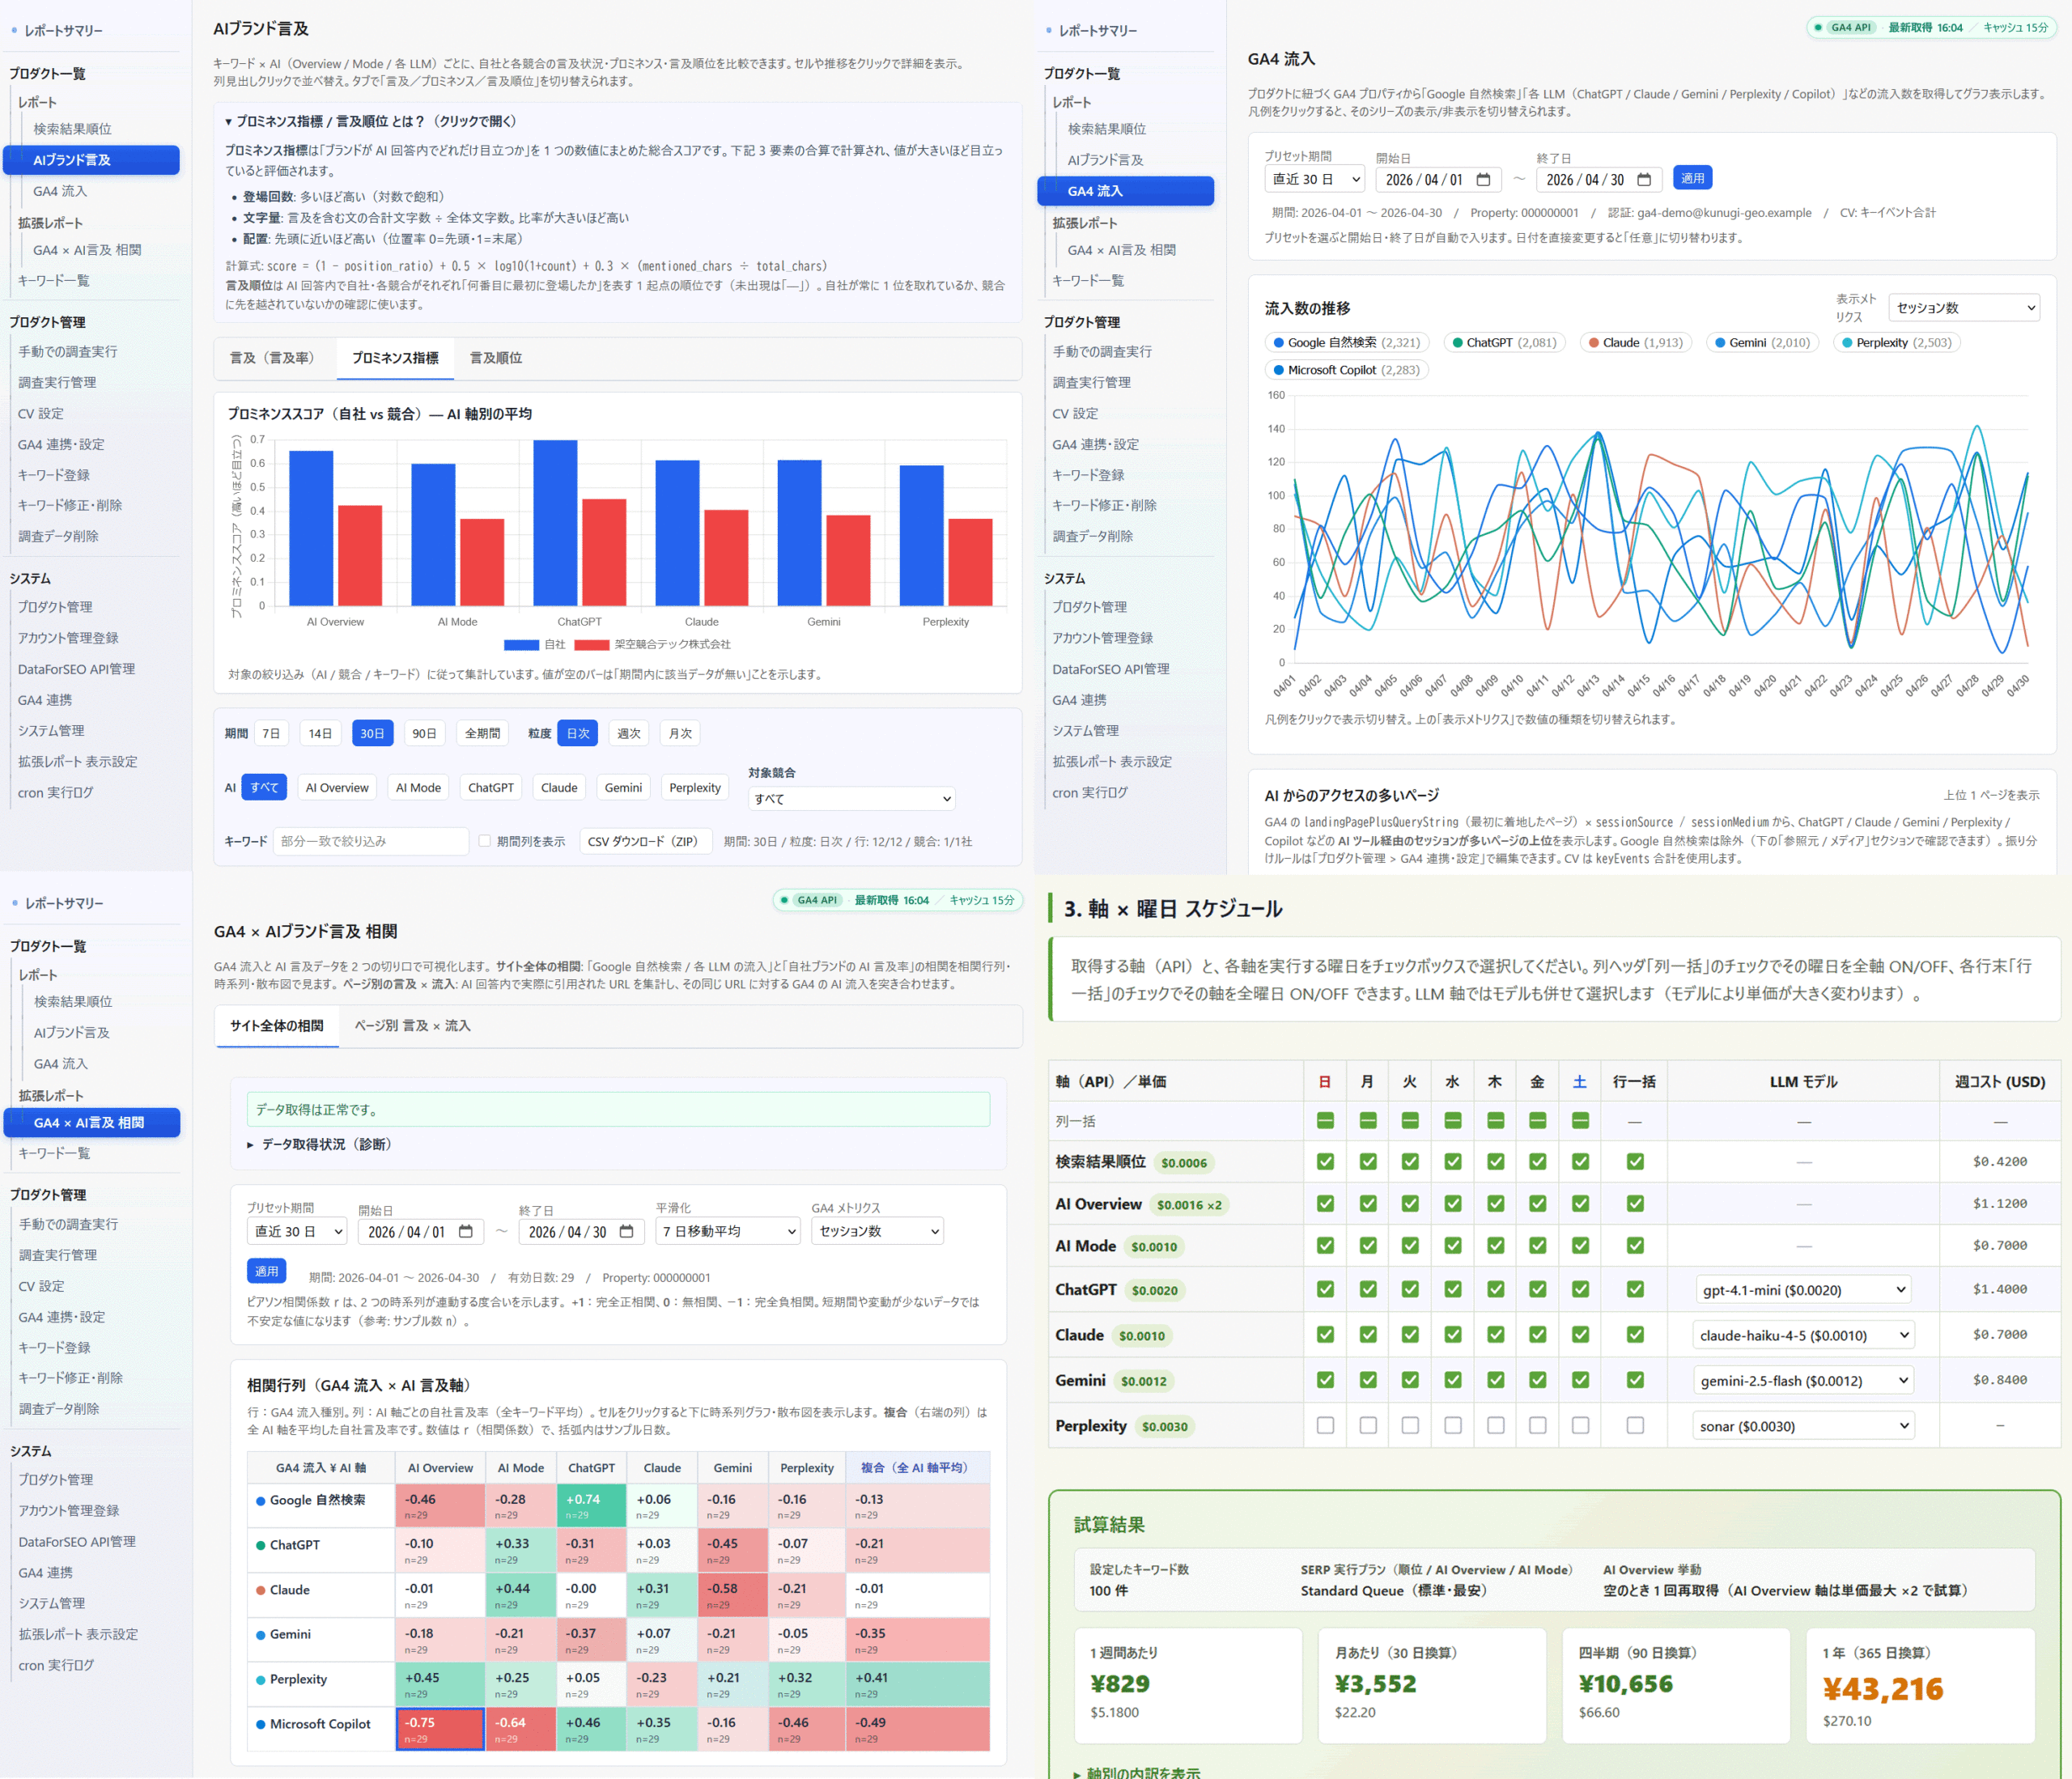Viewport: 2072px width, 1779px height.
Task: Switch to ページ別 言及 × 流入 tab
Action: point(412,1026)
